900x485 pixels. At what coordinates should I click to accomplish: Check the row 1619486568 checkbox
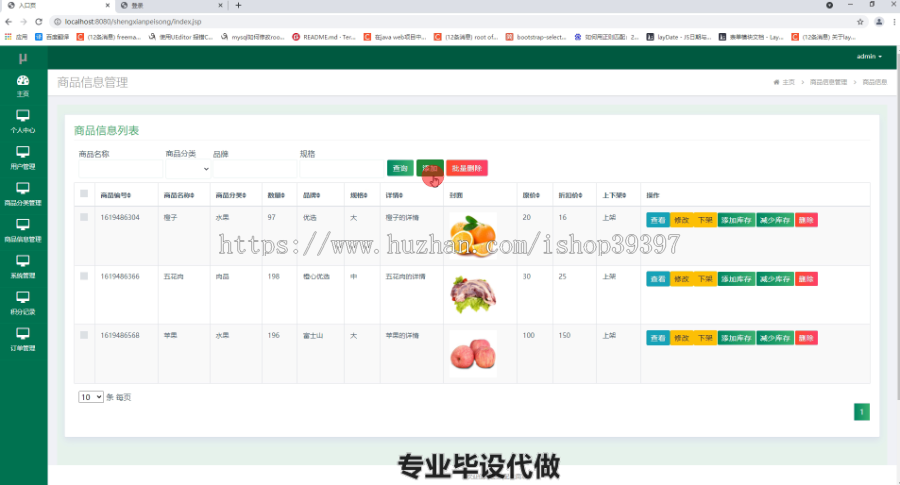[84, 335]
